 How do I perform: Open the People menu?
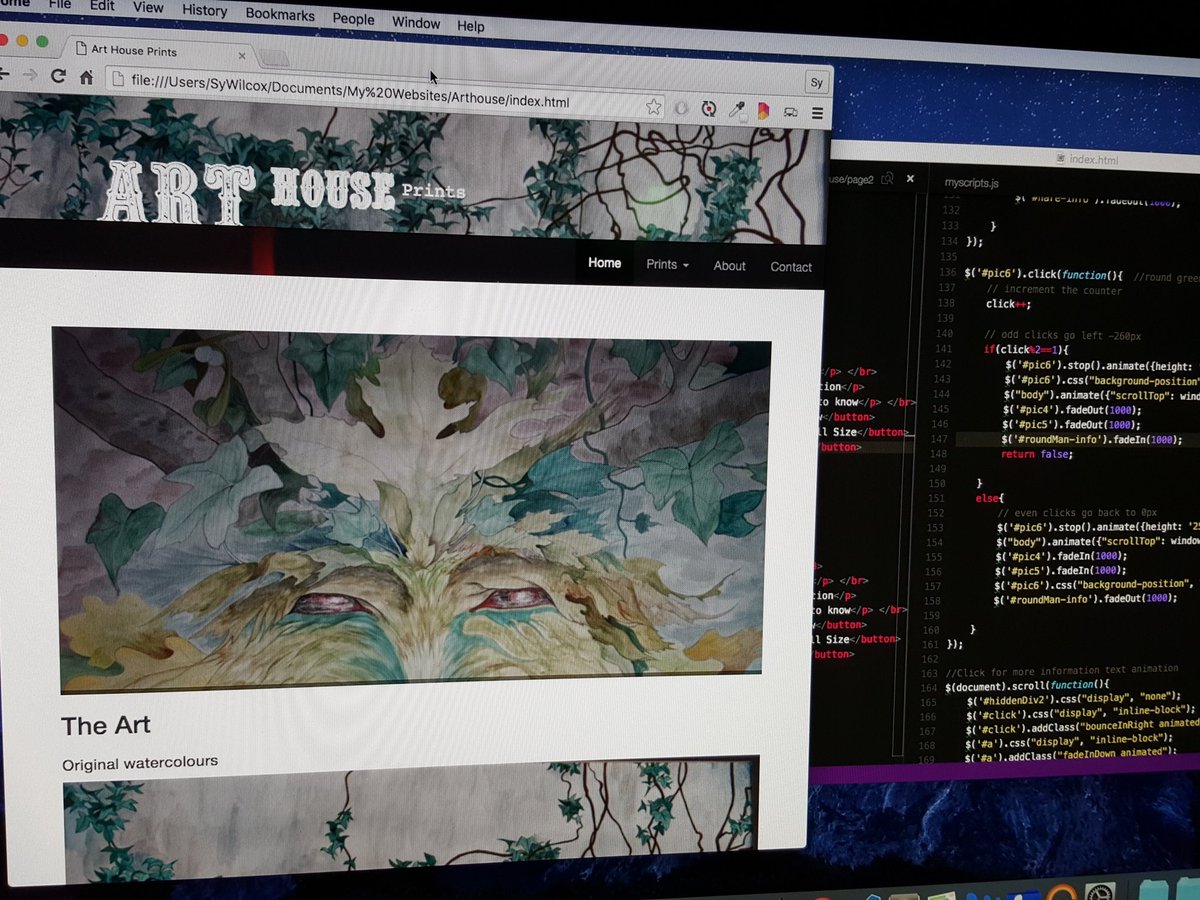click(353, 19)
